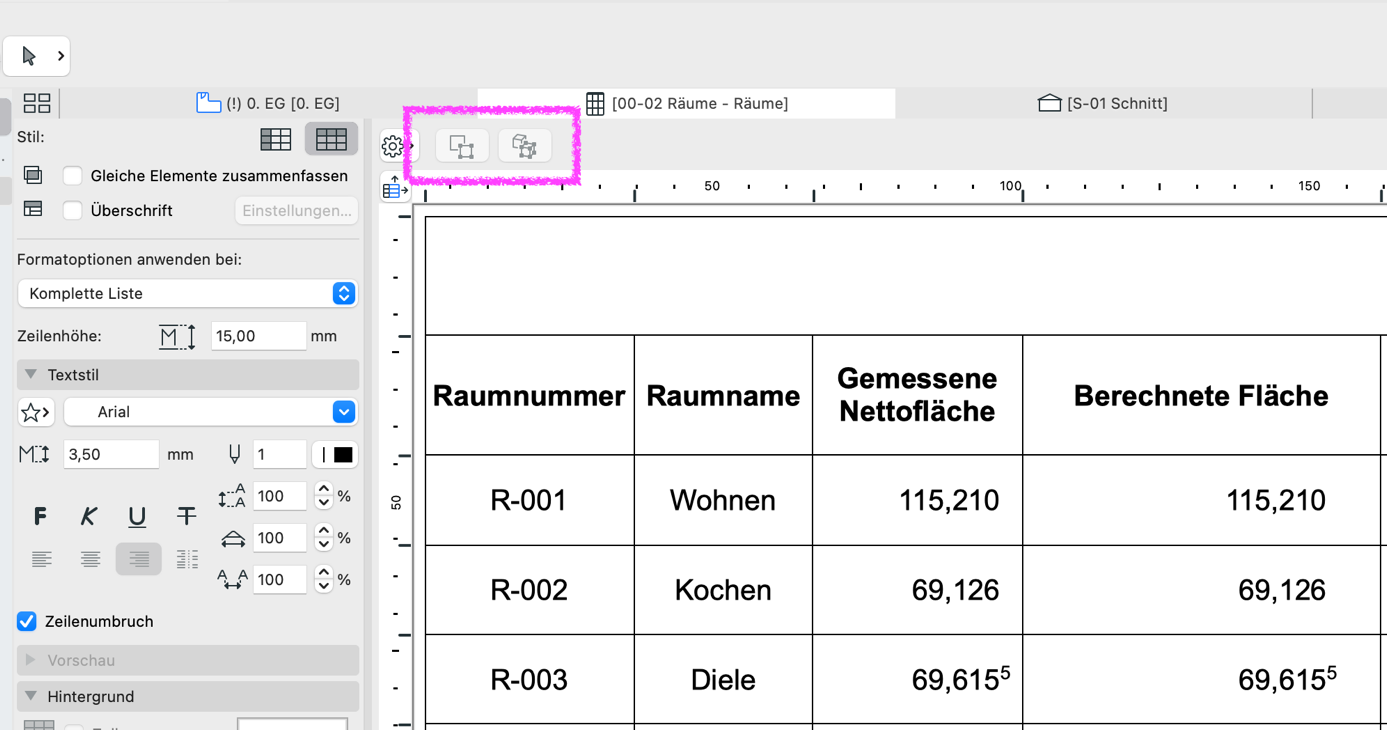Image resolution: width=1387 pixels, height=730 pixels.
Task: Click the character spacing stepper arrows
Action: point(323,580)
